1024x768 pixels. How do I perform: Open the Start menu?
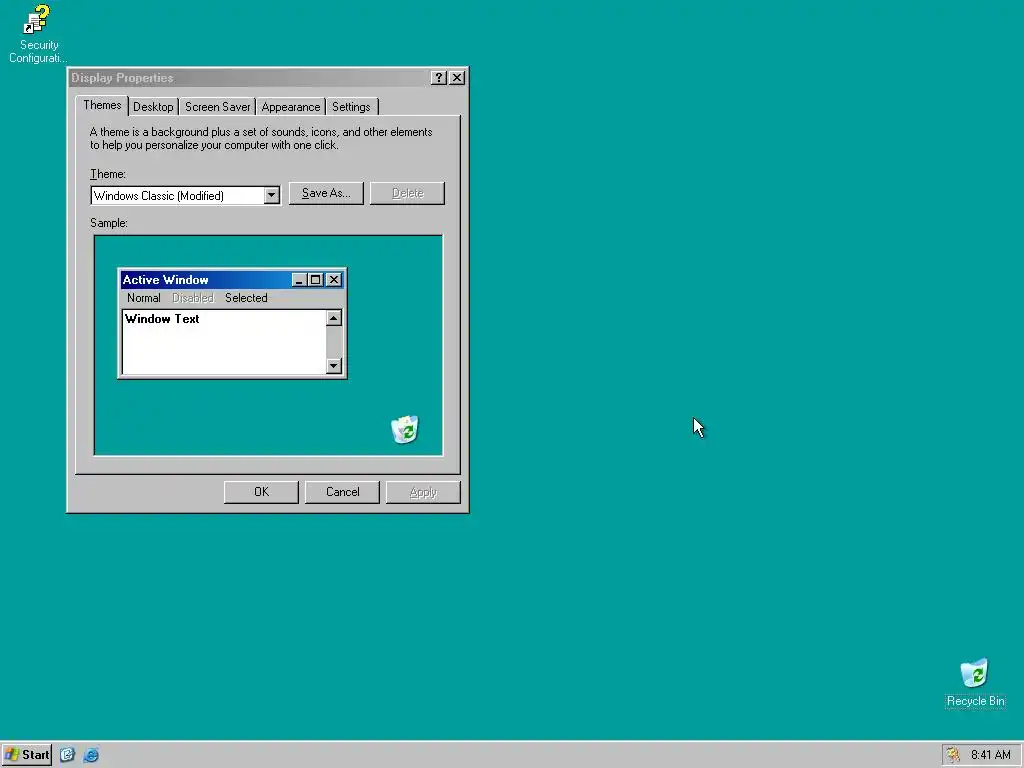[27, 755]
